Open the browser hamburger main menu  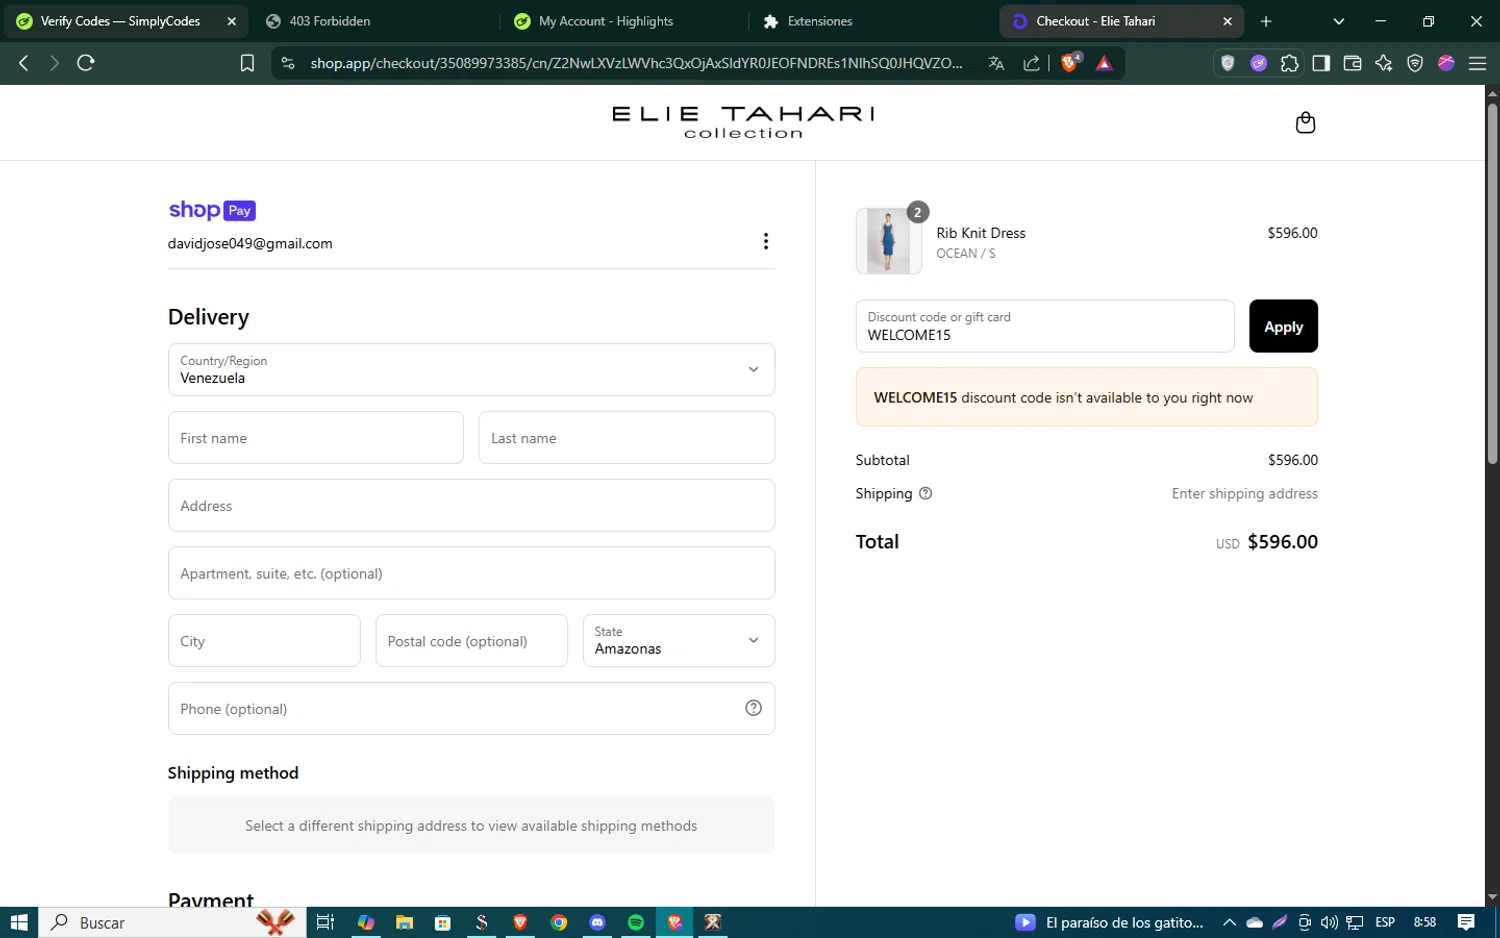[1477, 63]
